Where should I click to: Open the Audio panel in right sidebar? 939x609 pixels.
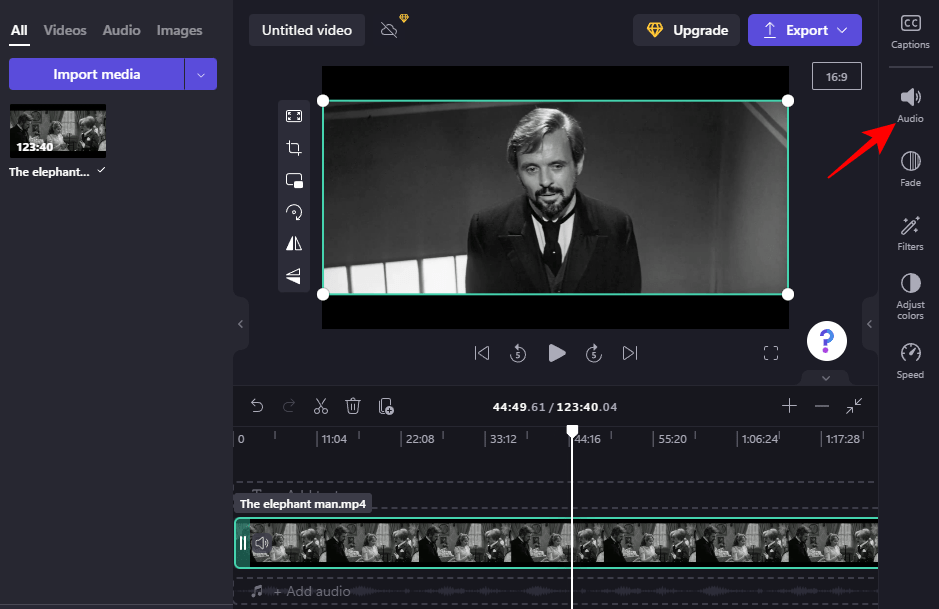click(x=909, y=105)
